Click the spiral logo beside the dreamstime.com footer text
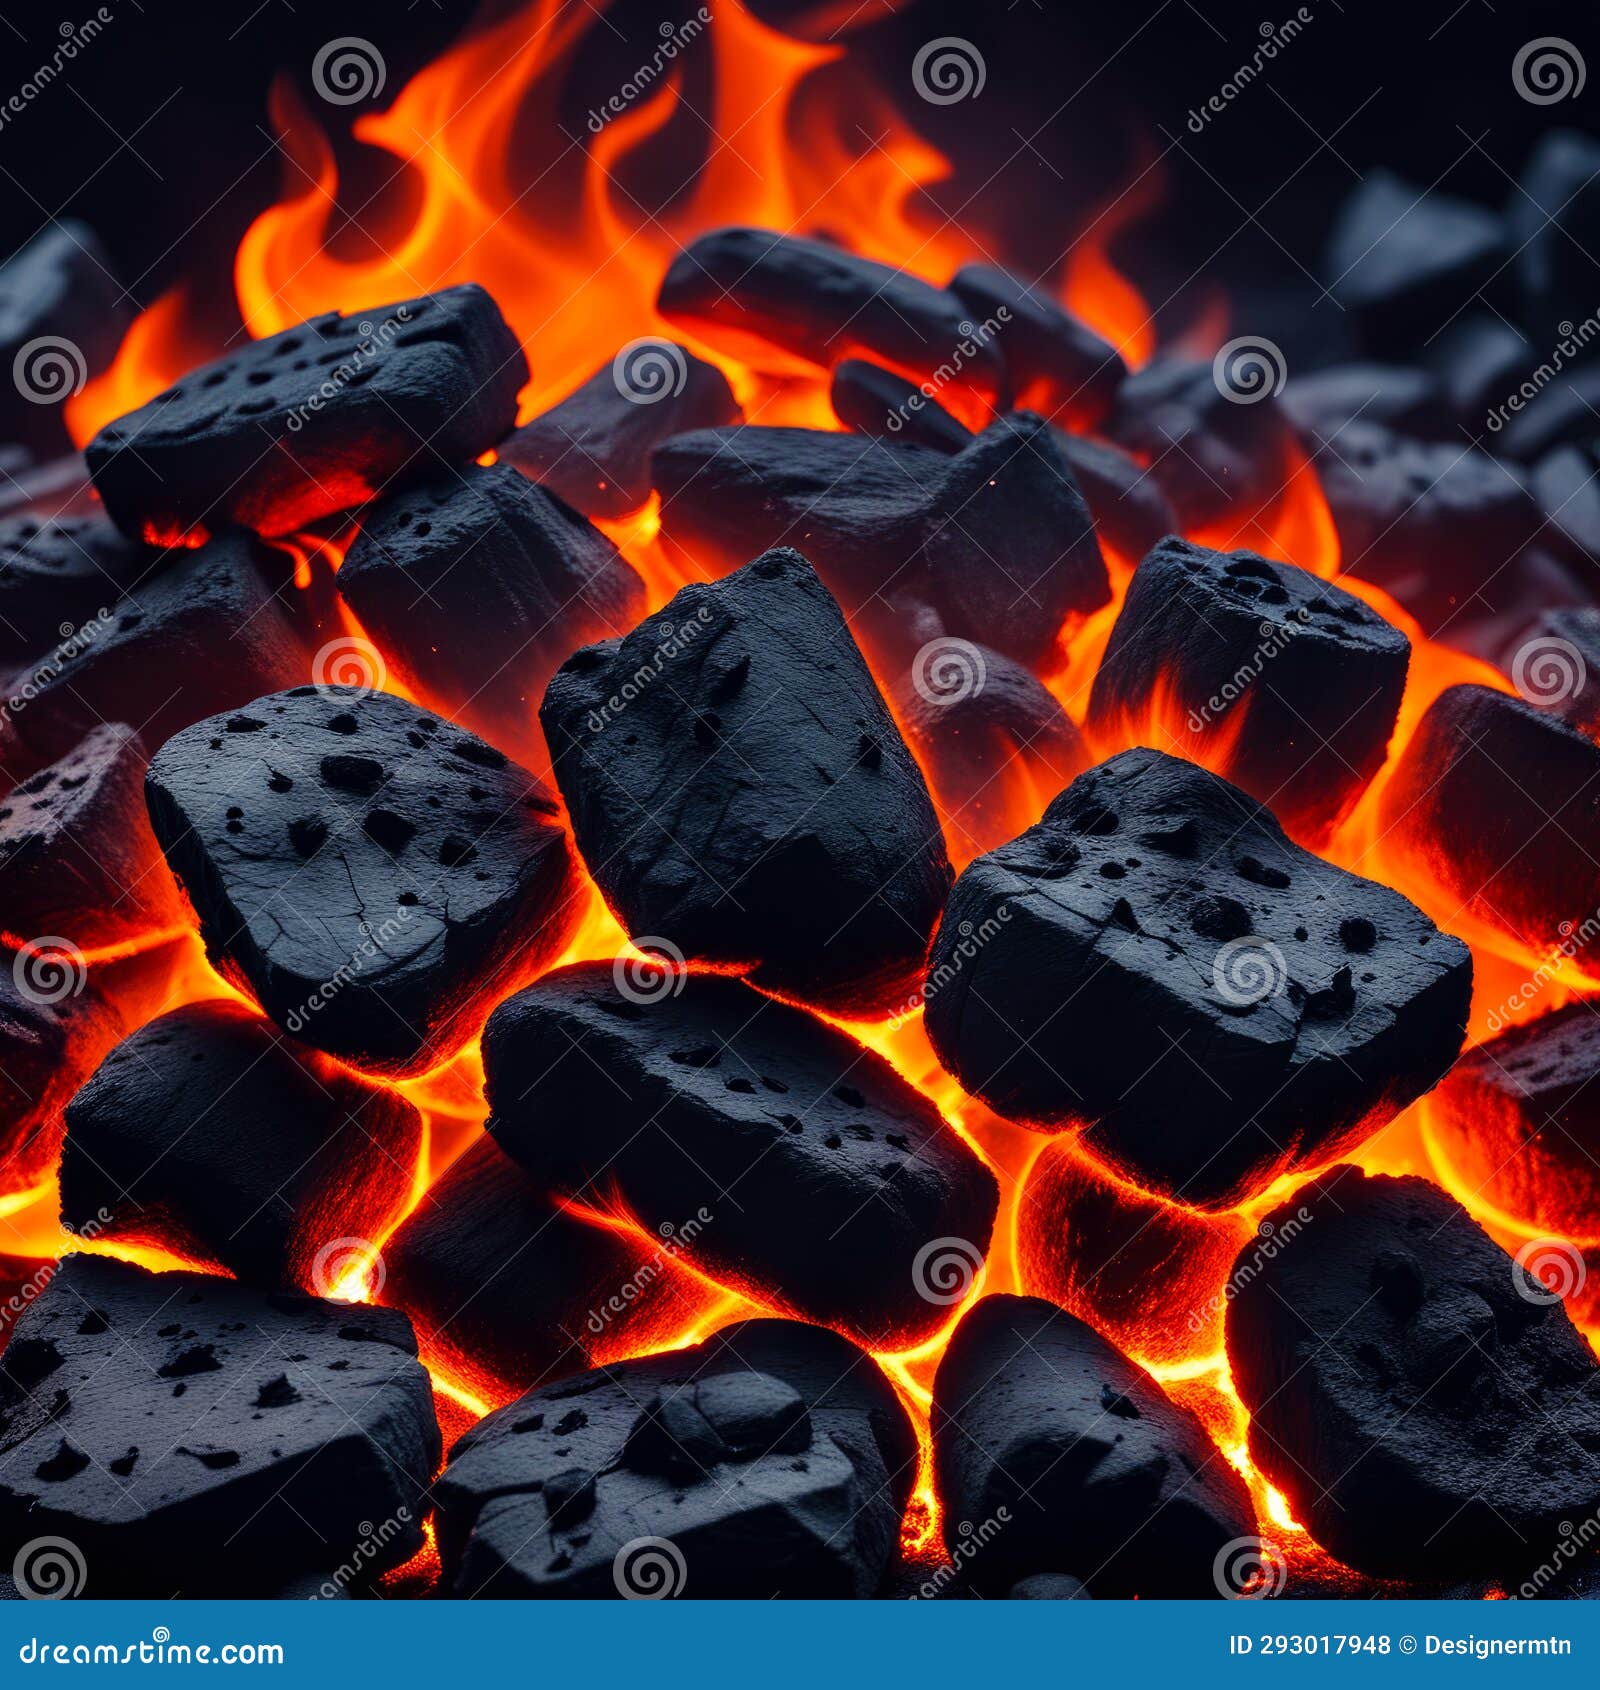1600x1690 pixels. (160, 1633)
